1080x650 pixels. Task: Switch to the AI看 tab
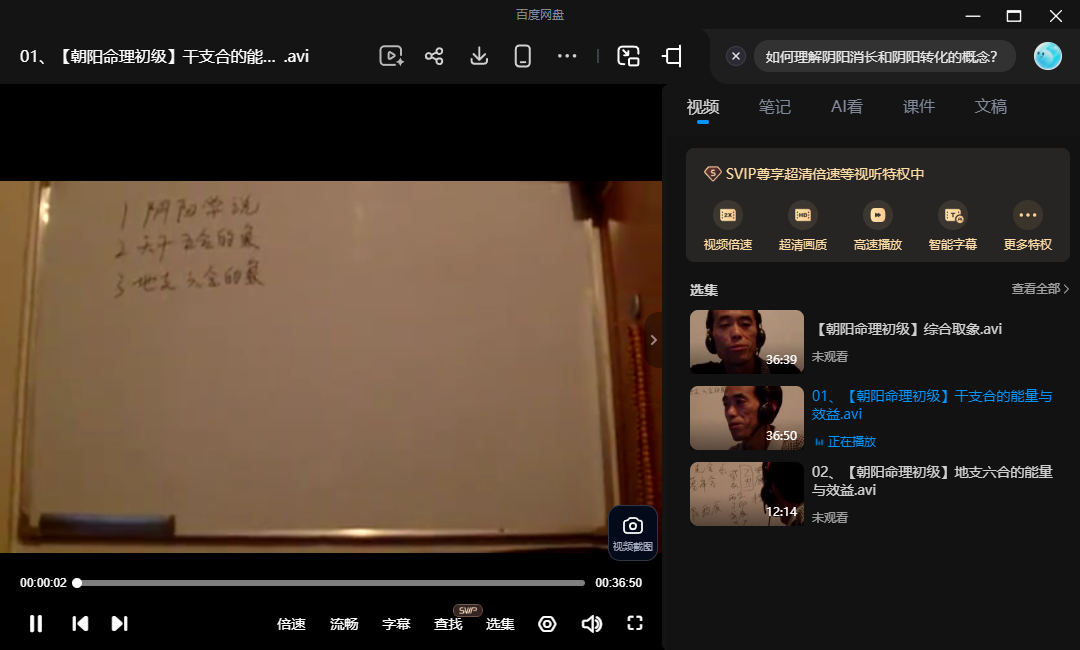847,107
